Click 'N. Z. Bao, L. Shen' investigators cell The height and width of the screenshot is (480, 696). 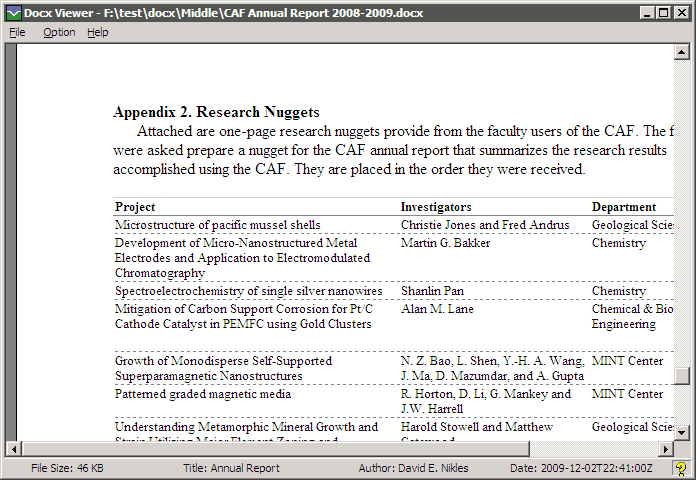[492, 368]
